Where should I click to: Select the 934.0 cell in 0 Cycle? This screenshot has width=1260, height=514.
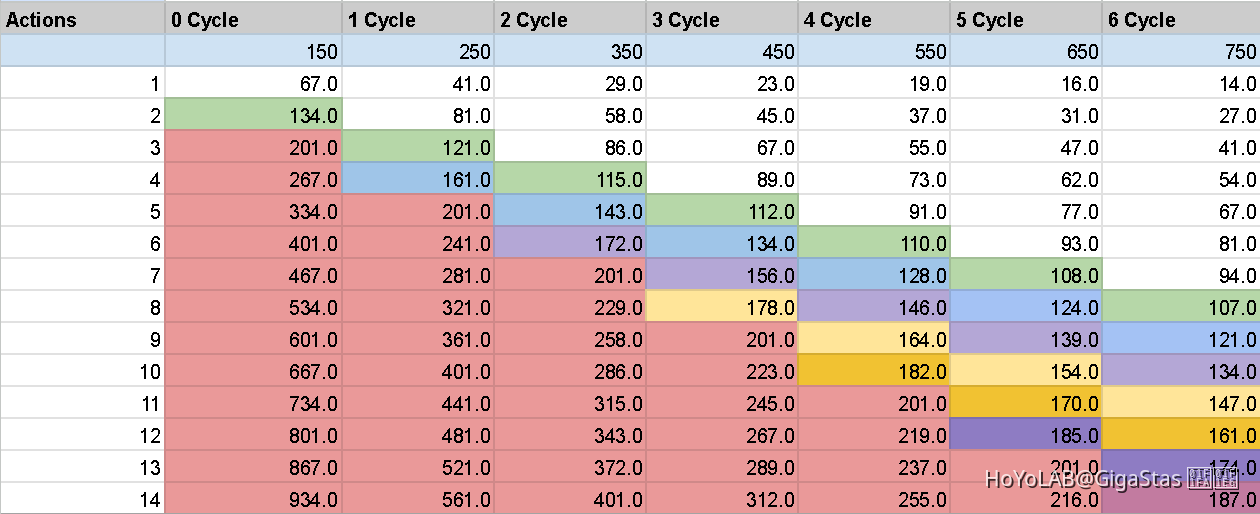pos(254,499)
